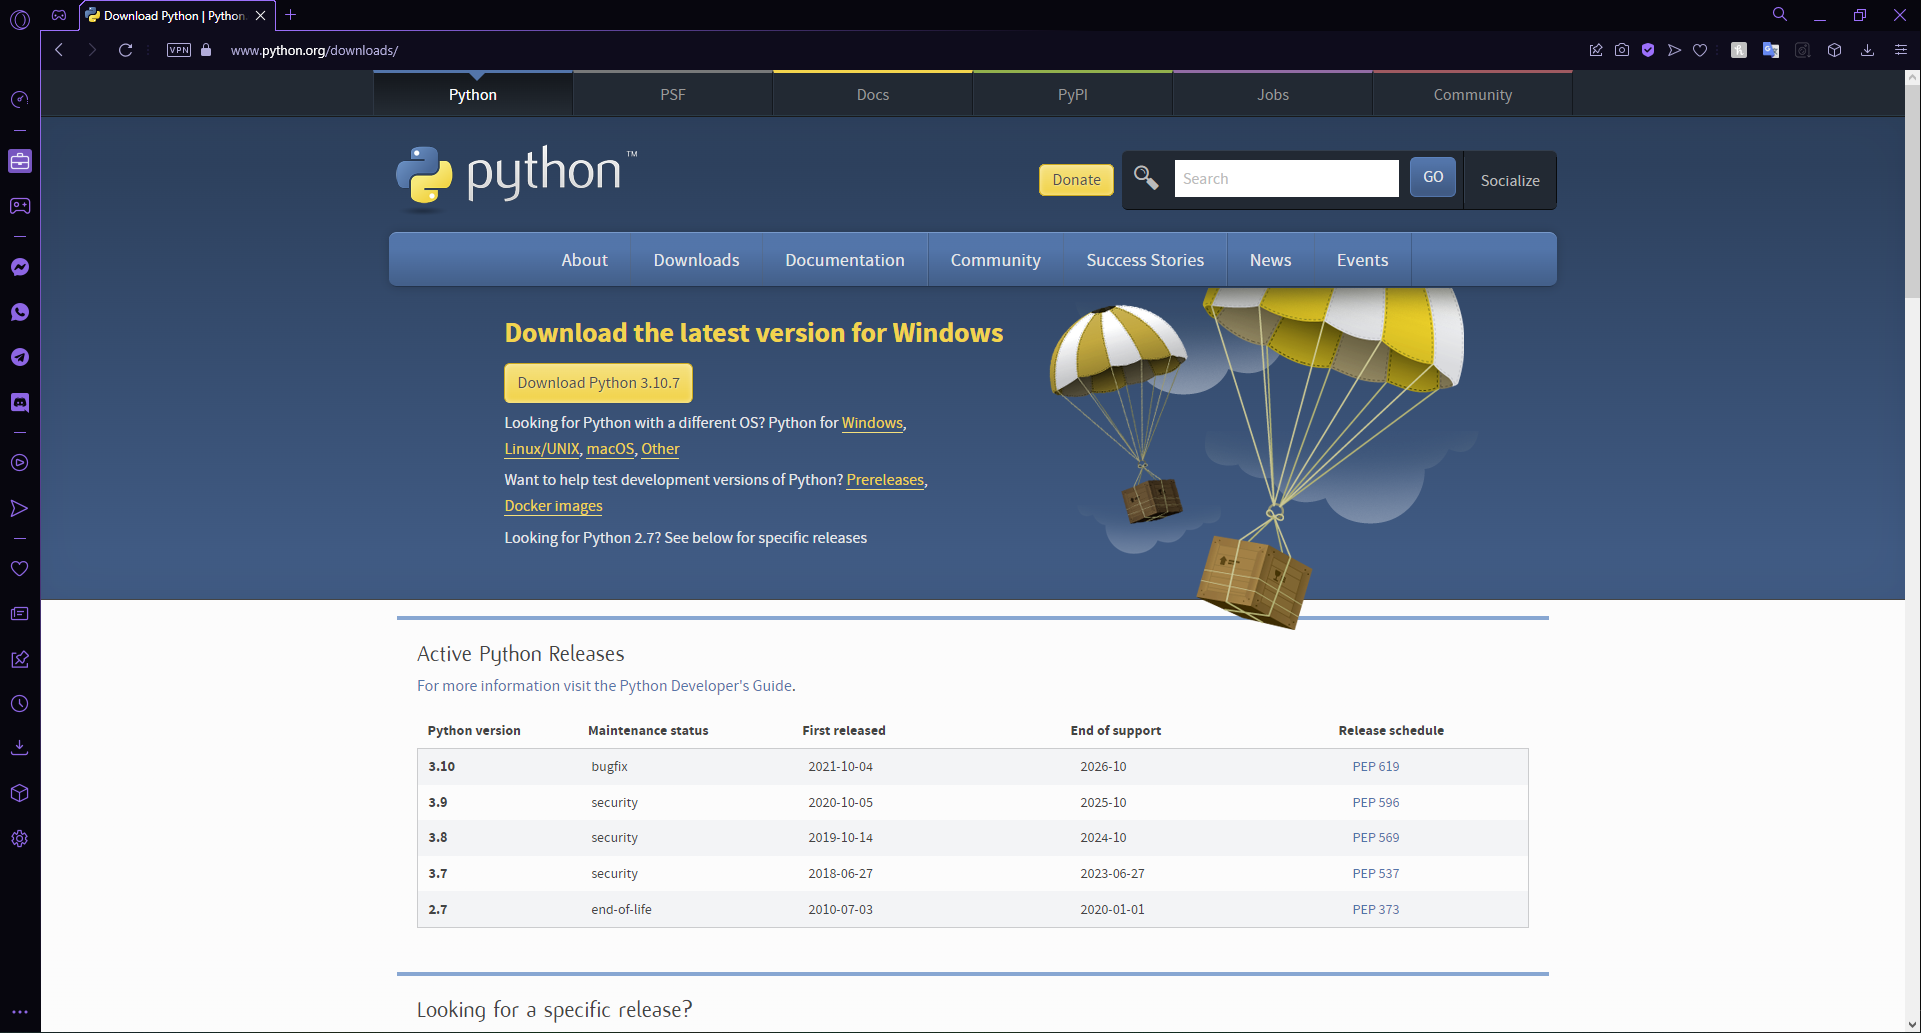This screenshot has width=1921, height=1033.
Task: Open Bookmarks heart in sidebar
Action: point(20,568)
